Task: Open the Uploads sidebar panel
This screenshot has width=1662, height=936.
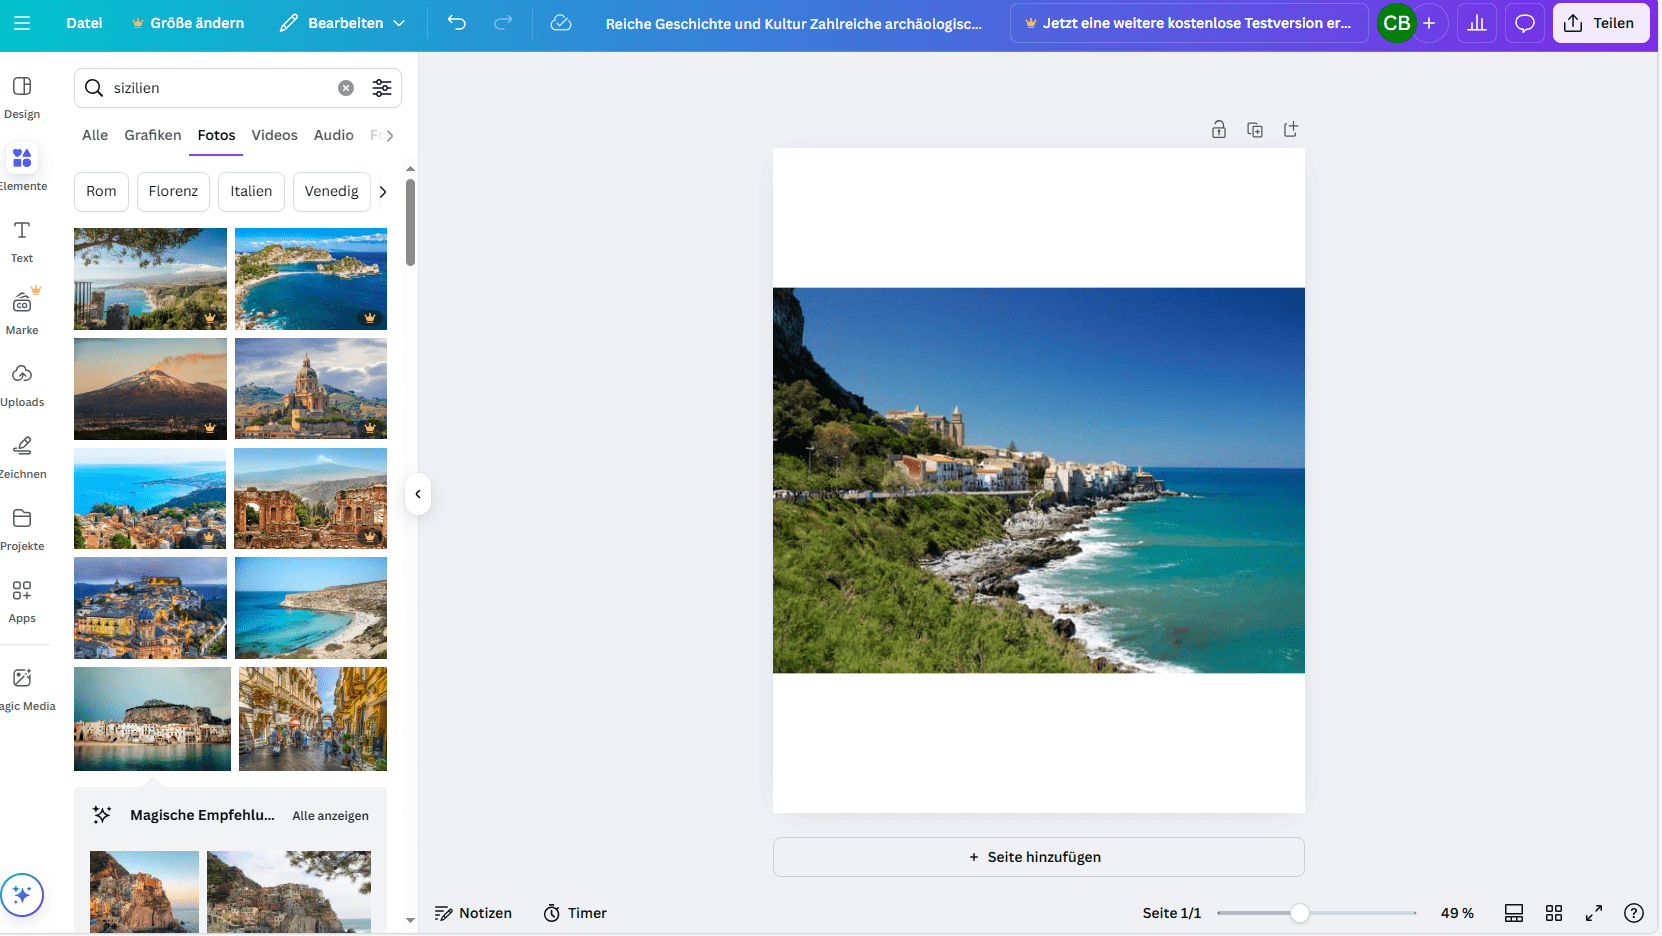Action: tap(22, 384)
